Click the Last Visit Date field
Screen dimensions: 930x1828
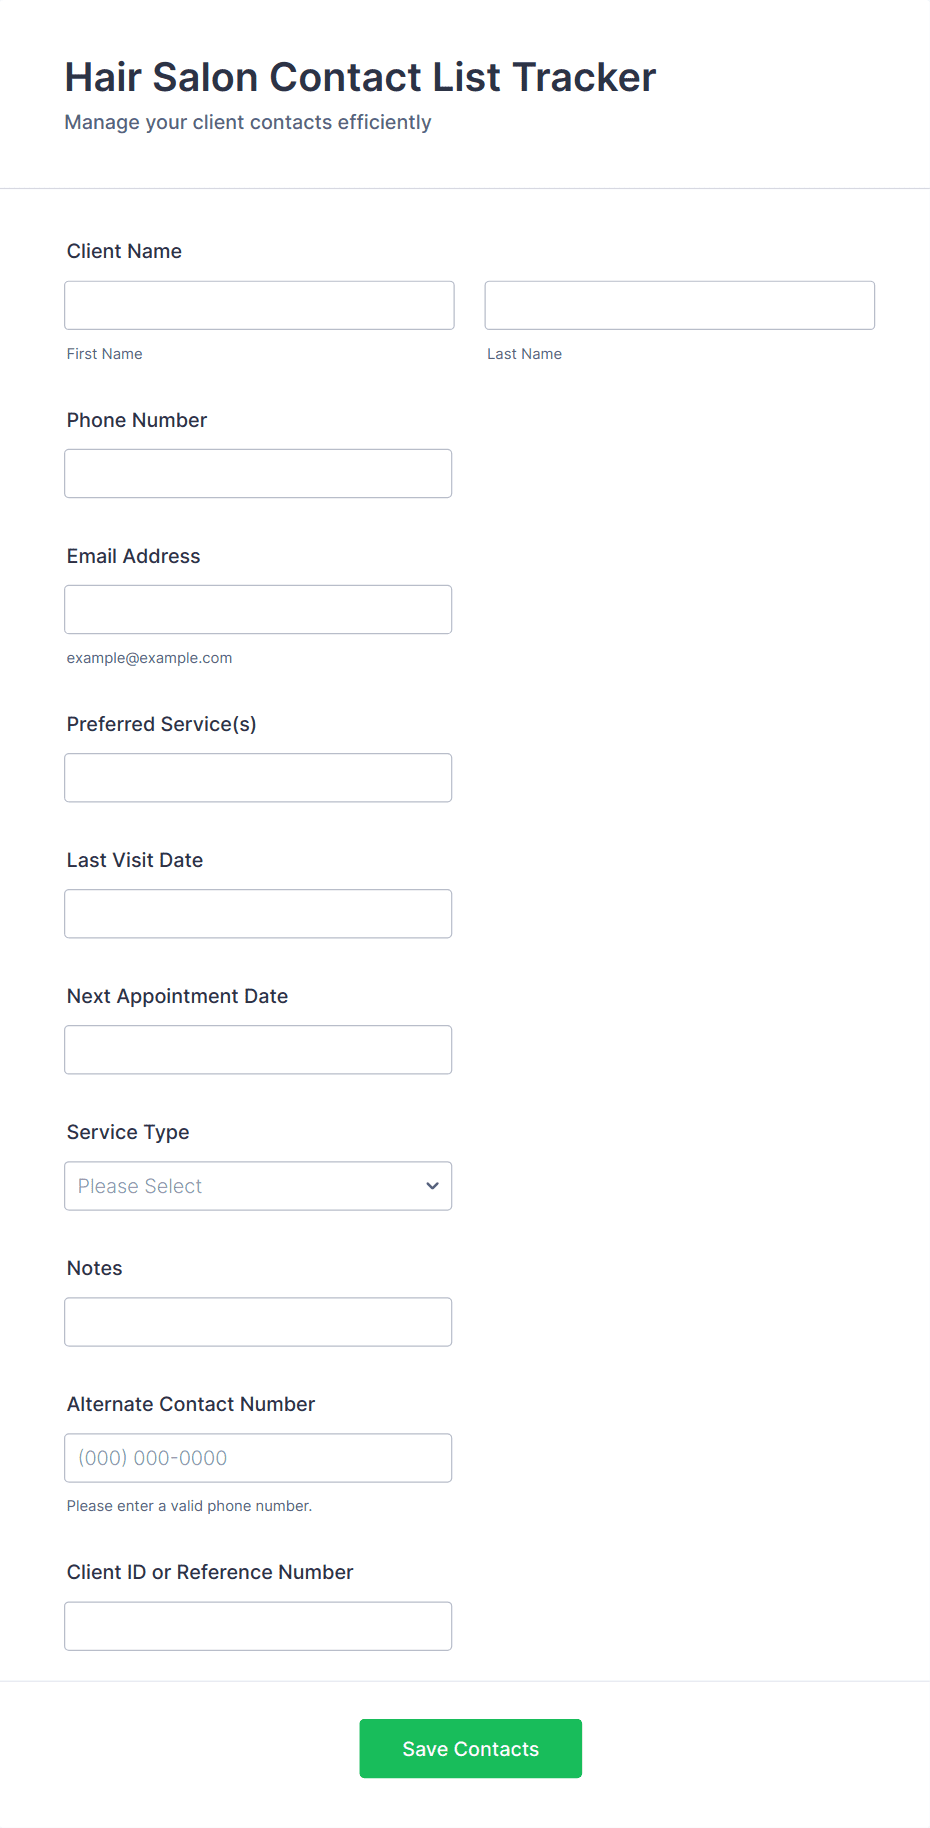pos(258,913)
